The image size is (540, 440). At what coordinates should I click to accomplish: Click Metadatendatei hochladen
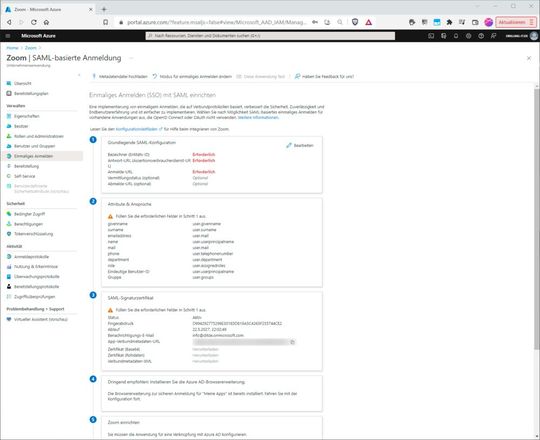(120, 76)
